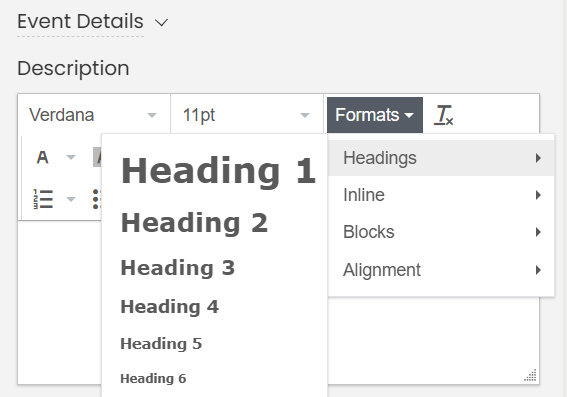Select the text color A icon
This screenshot has height=397, width=567.
43,157
